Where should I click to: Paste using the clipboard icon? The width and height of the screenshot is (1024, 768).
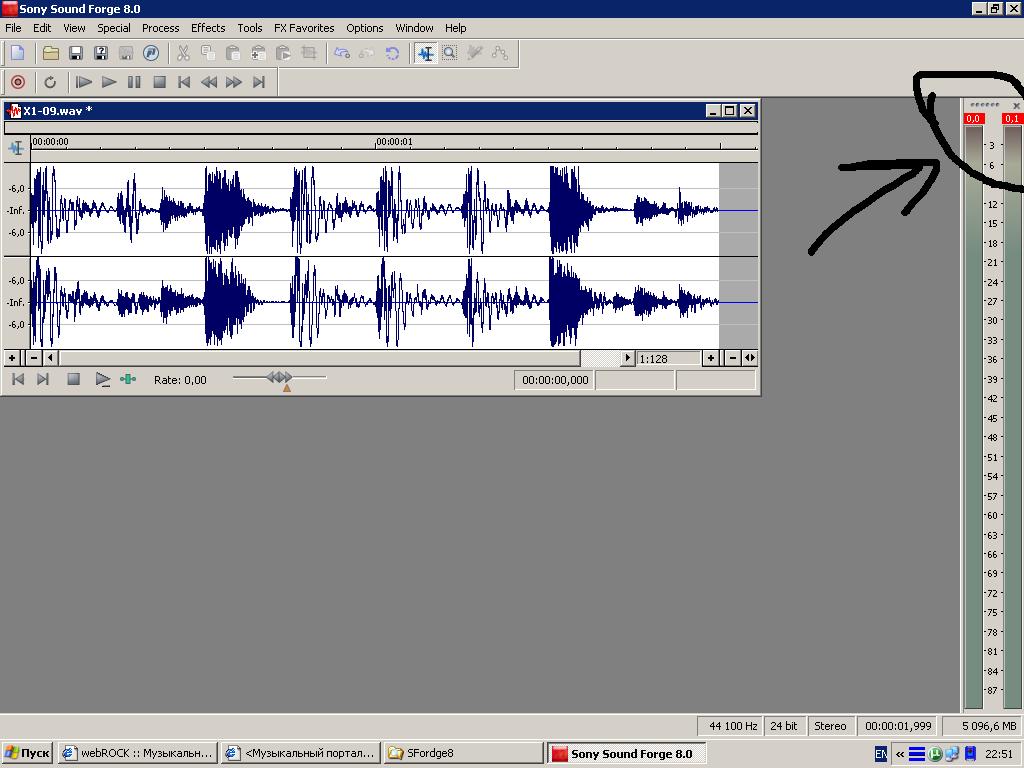233,54
